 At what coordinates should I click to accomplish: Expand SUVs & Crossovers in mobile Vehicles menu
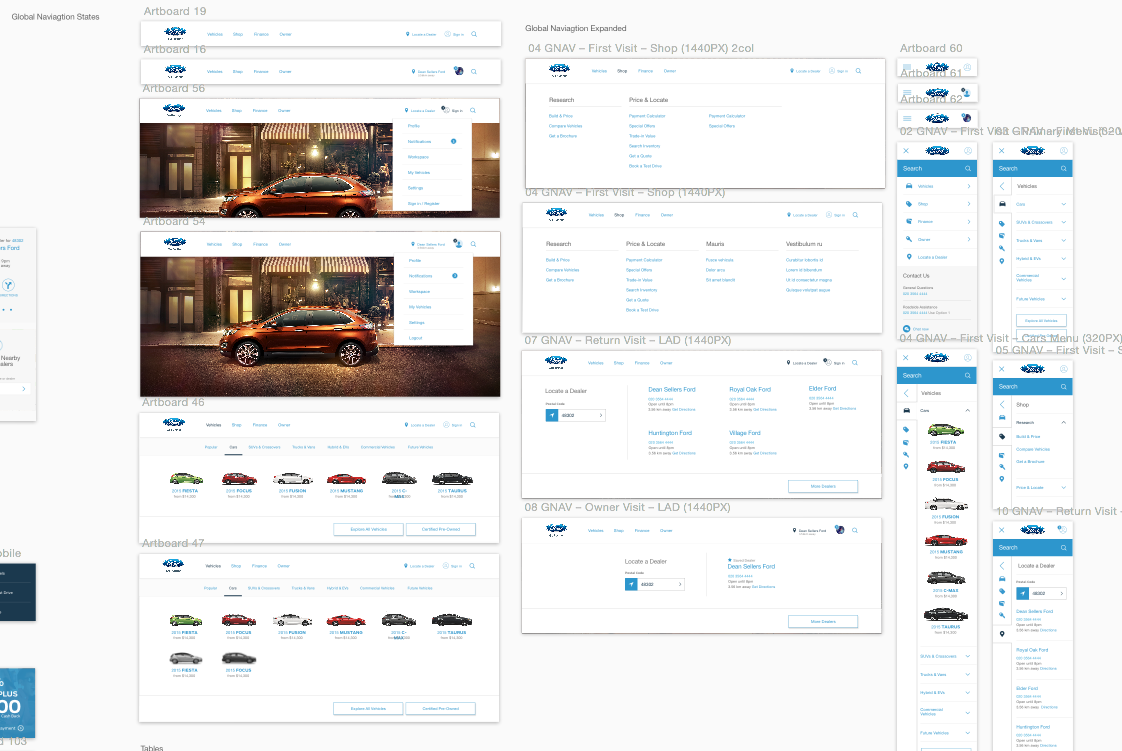1064,222
